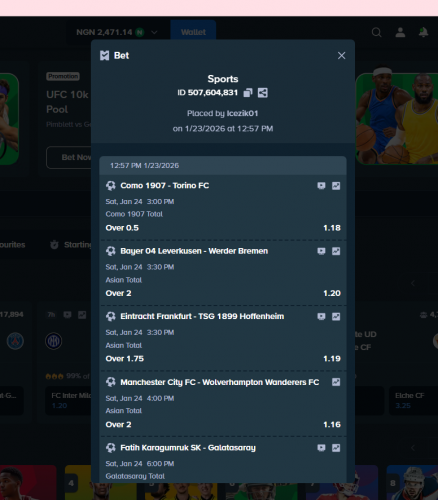This screenshot has width=438, height=500.
Task: Open the user profile icon
Action: pyautogui.click(x=400, y=32)
